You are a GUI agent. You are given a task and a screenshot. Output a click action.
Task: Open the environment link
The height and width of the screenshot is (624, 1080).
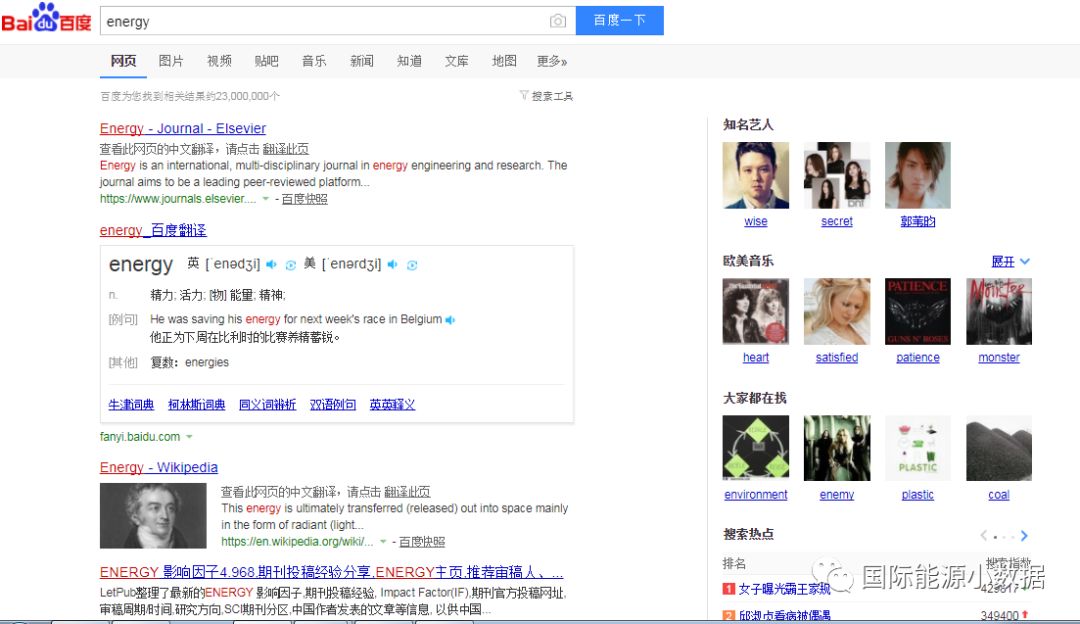(756, 495)
